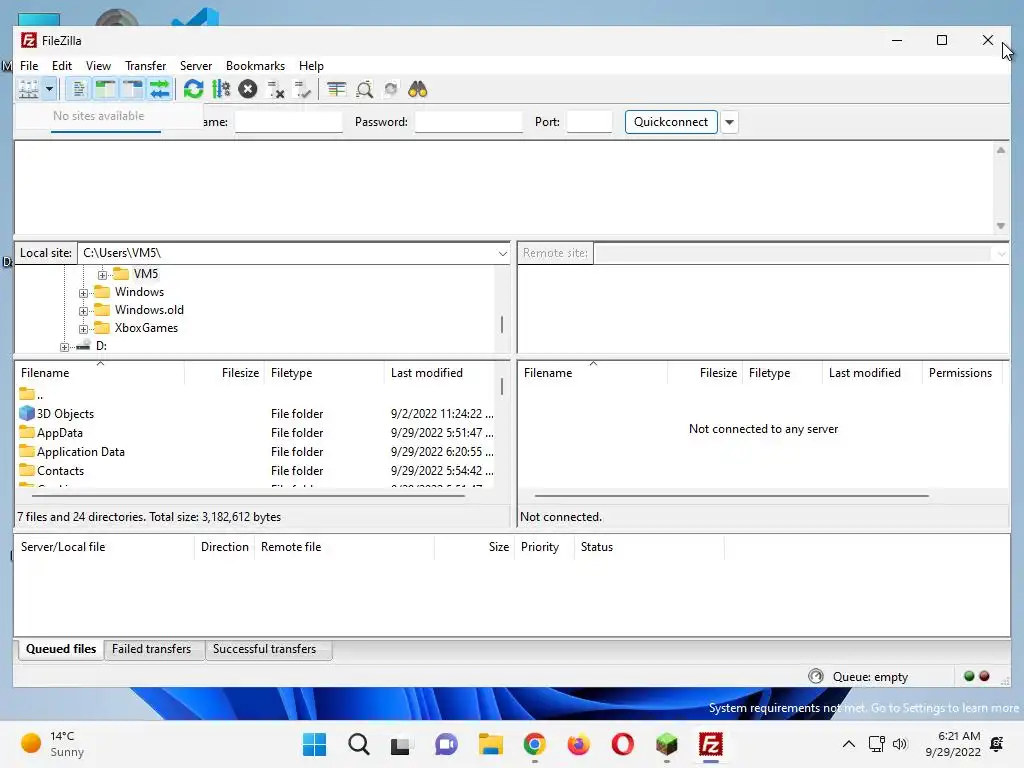Open the Bookmarks menu
The image size is (1024, 768).
[255, 66]
